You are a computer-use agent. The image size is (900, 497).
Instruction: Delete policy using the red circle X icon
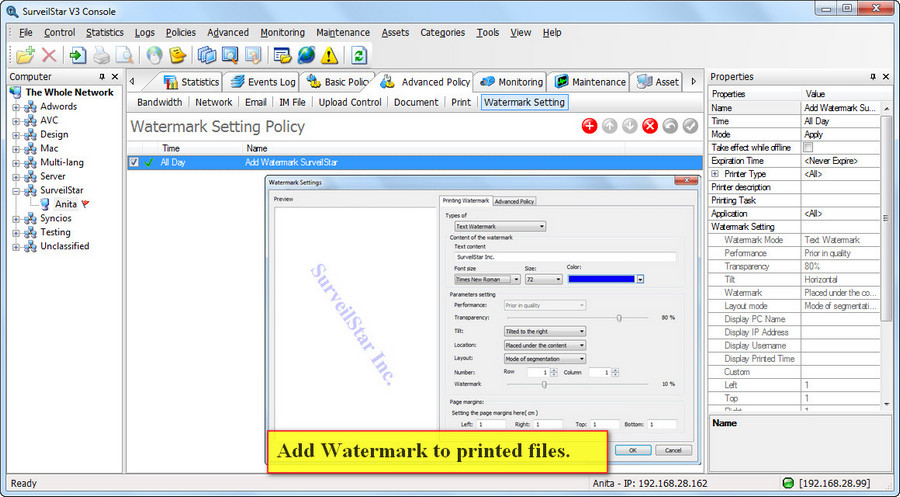pos(650,126)
